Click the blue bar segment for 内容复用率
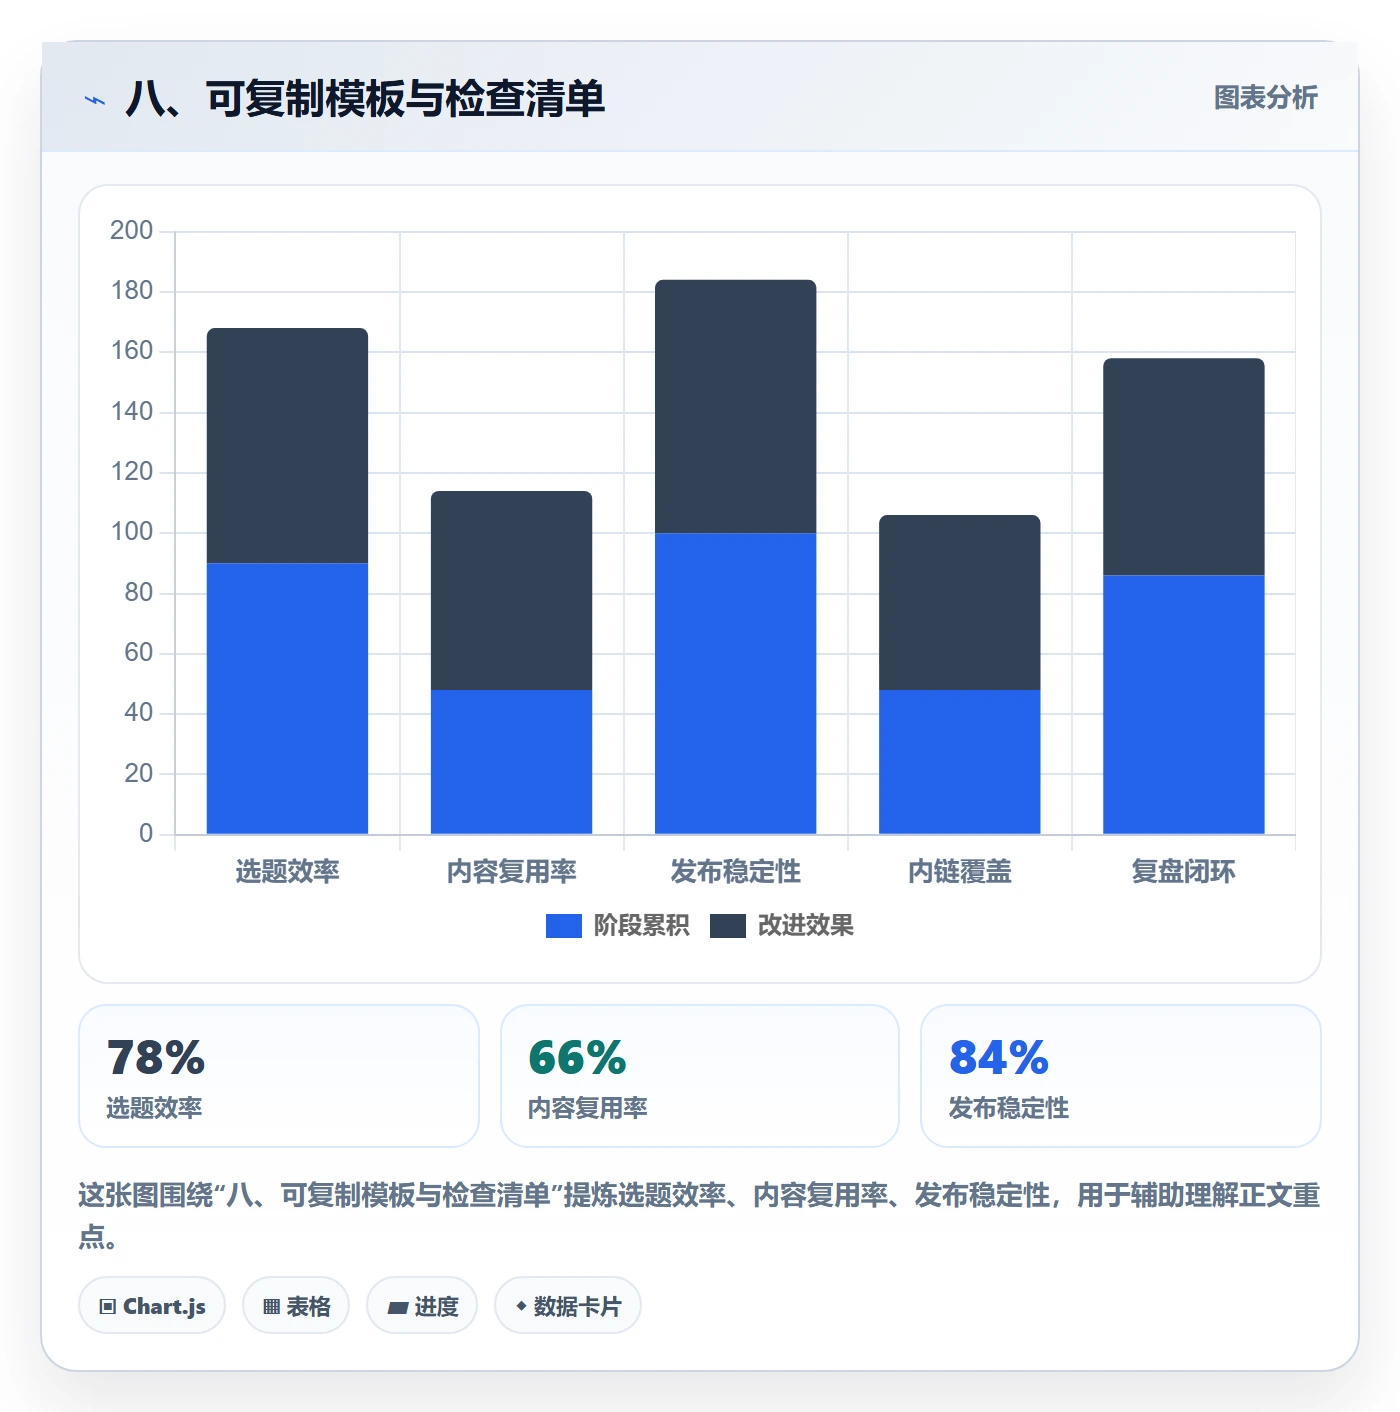 click(511, 762)
